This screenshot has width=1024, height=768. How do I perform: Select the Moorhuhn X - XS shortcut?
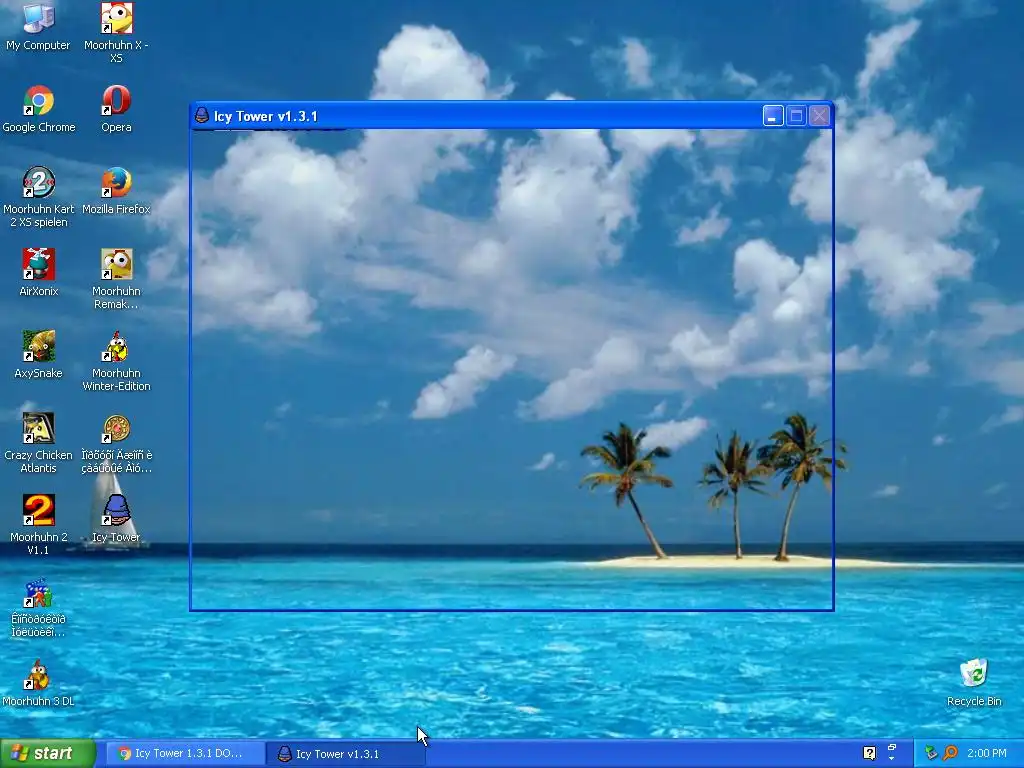[x=116, y=33]
